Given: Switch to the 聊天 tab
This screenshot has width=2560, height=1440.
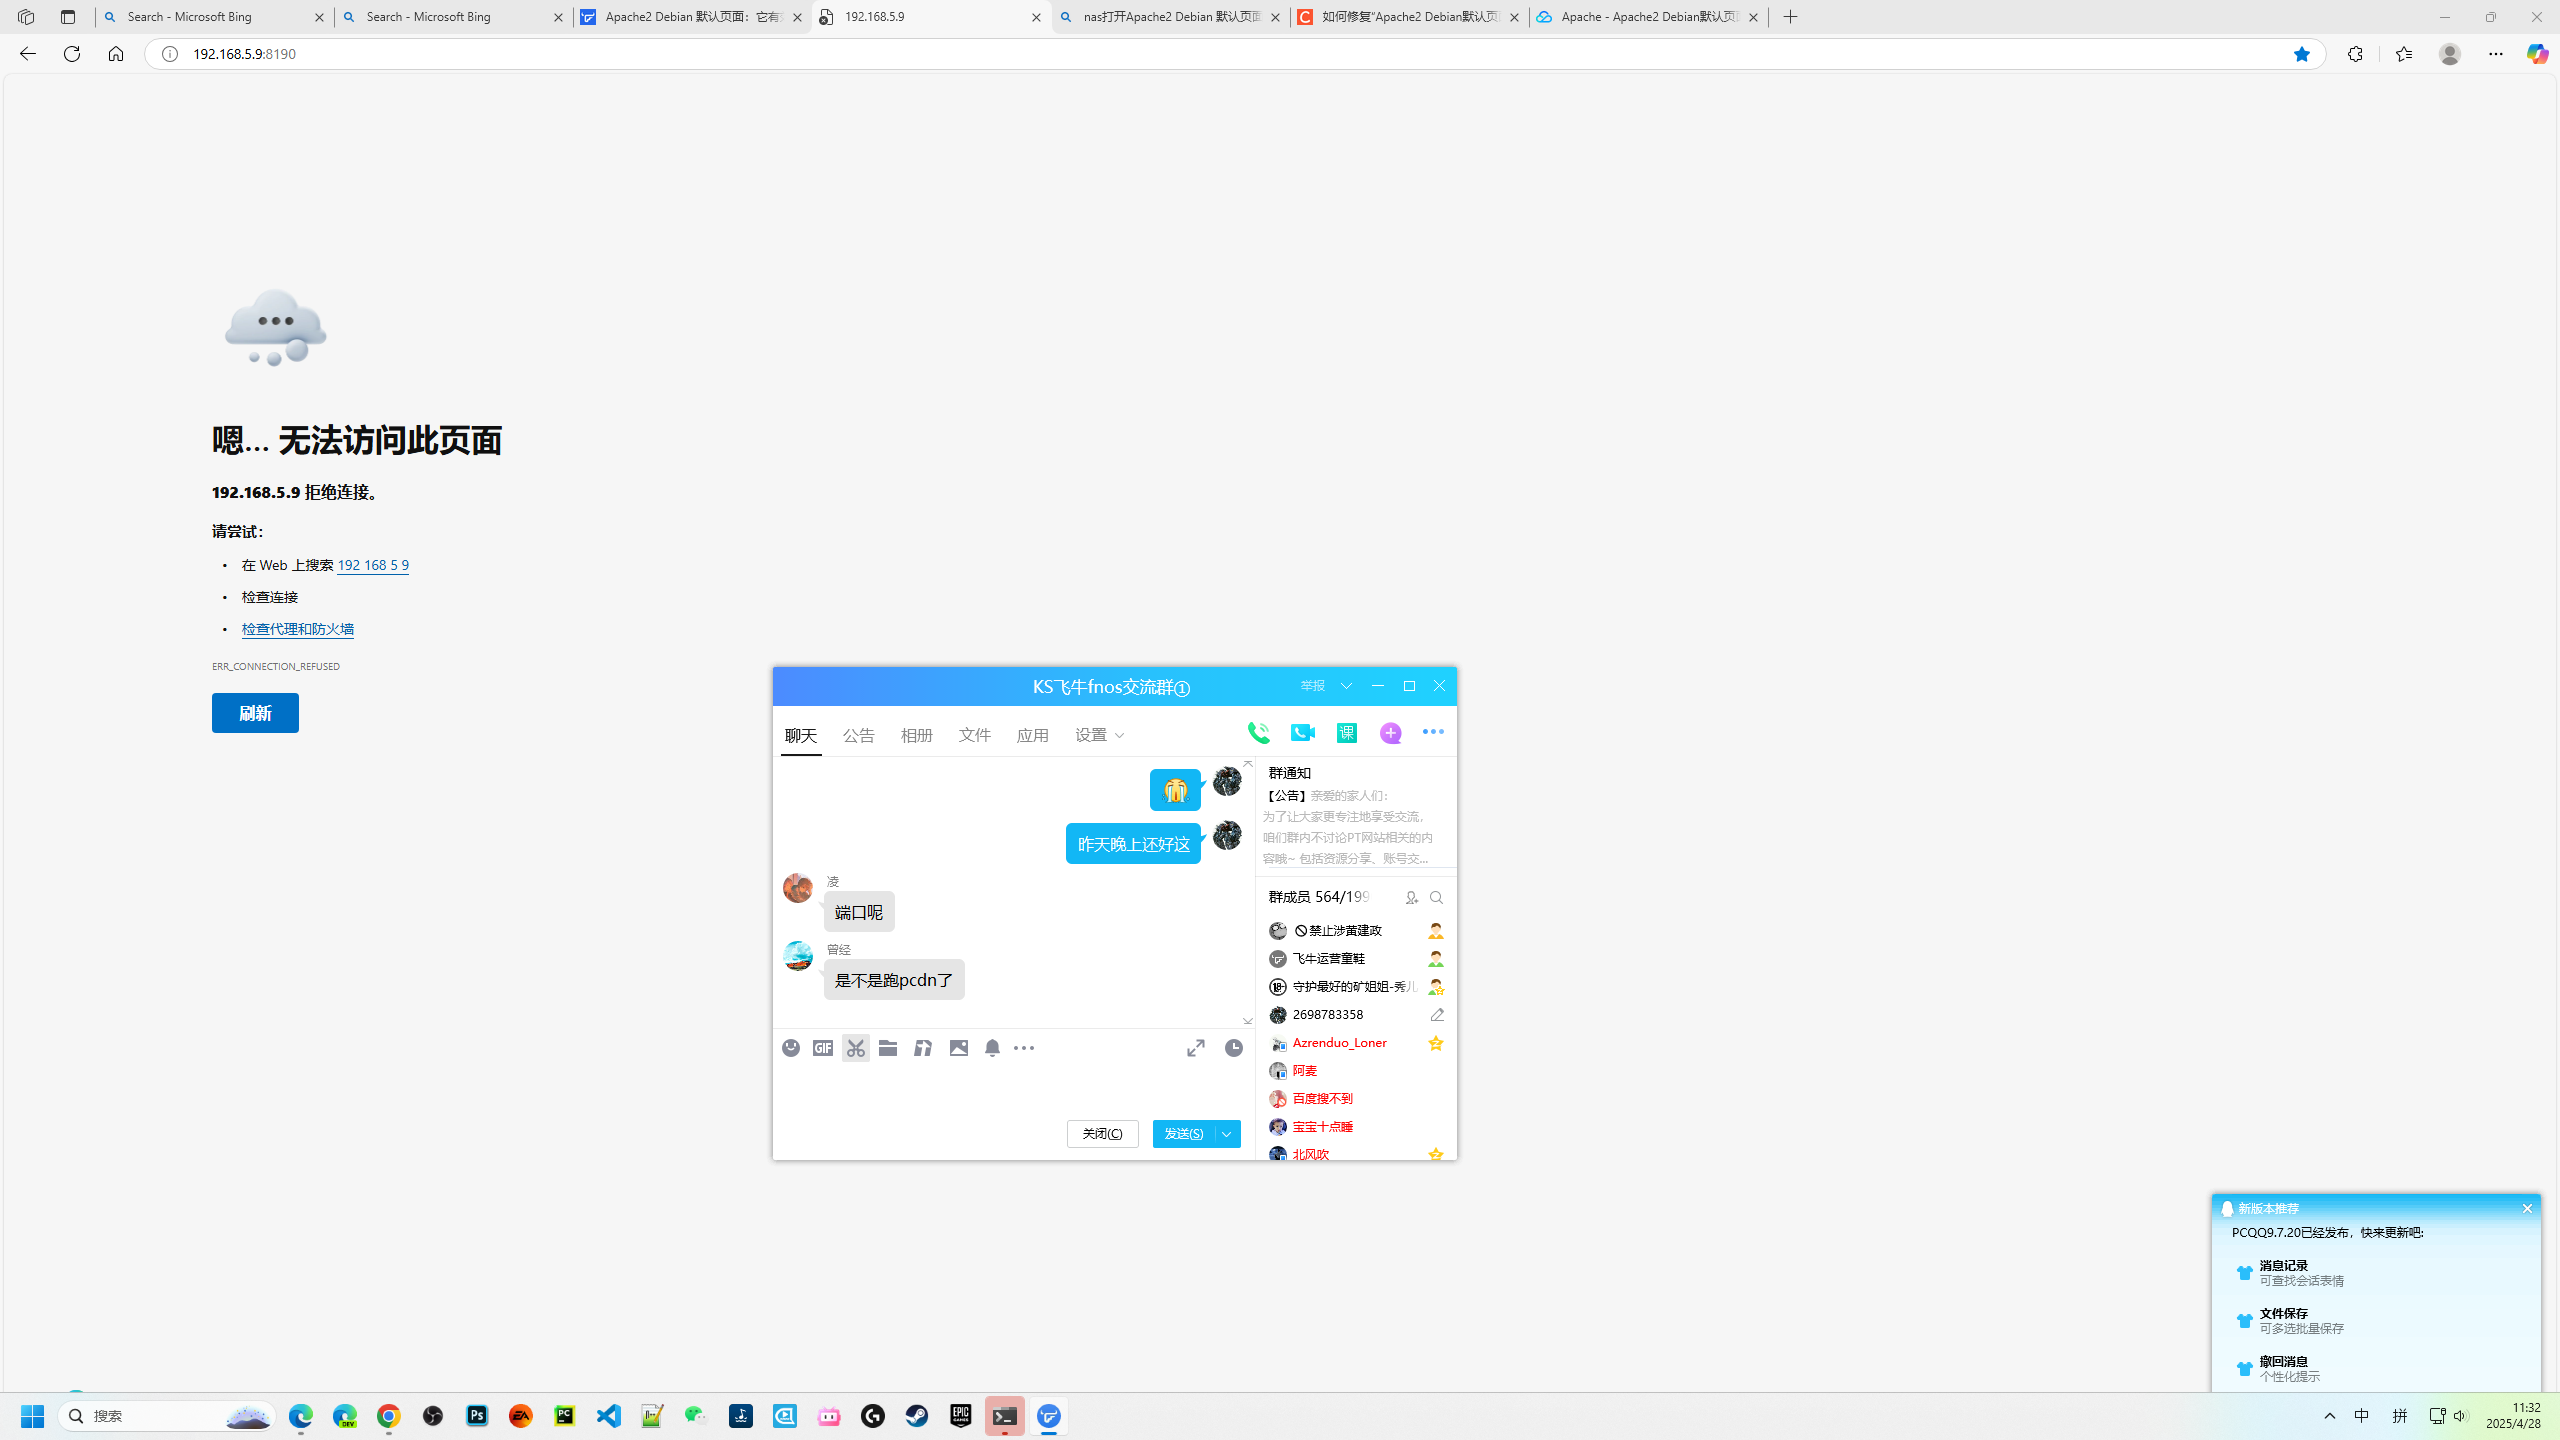Looking at the screenshot, I should [x=801, y=736].
